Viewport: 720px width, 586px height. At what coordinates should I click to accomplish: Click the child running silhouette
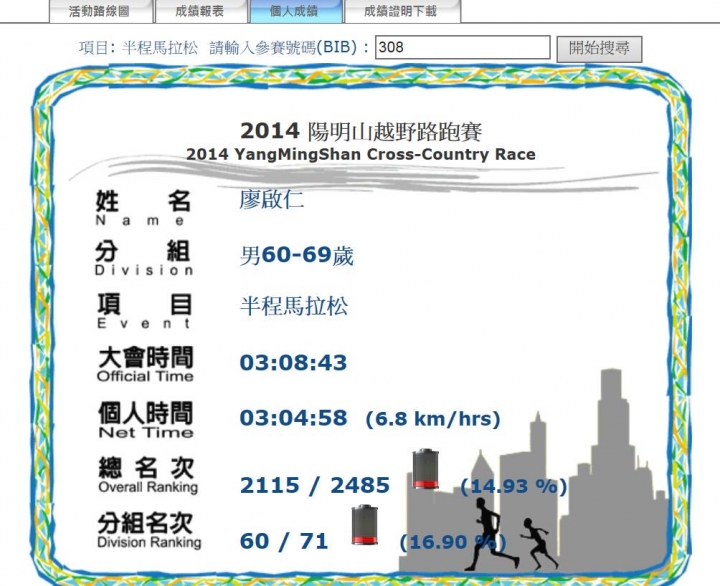[539, 544]
